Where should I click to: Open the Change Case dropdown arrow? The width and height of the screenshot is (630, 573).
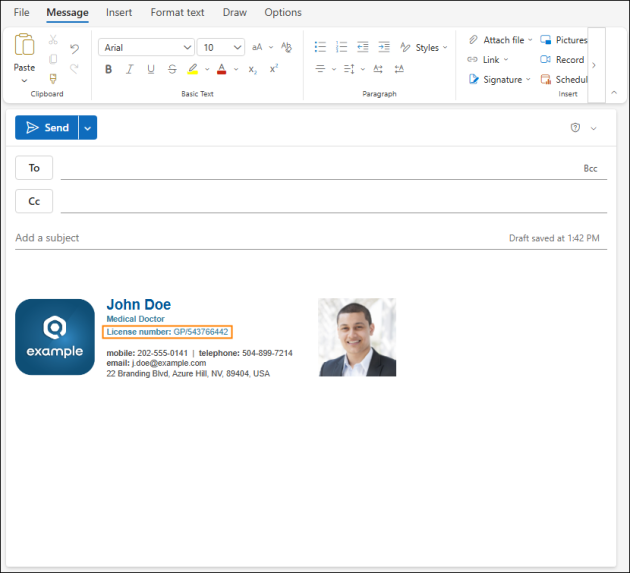(x=271, y=47)
